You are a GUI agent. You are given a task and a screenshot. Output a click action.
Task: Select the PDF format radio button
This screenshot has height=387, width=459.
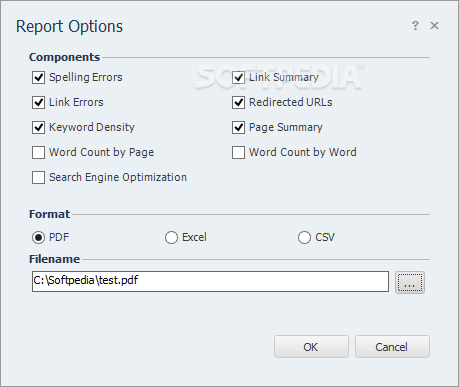coord(38,238)
